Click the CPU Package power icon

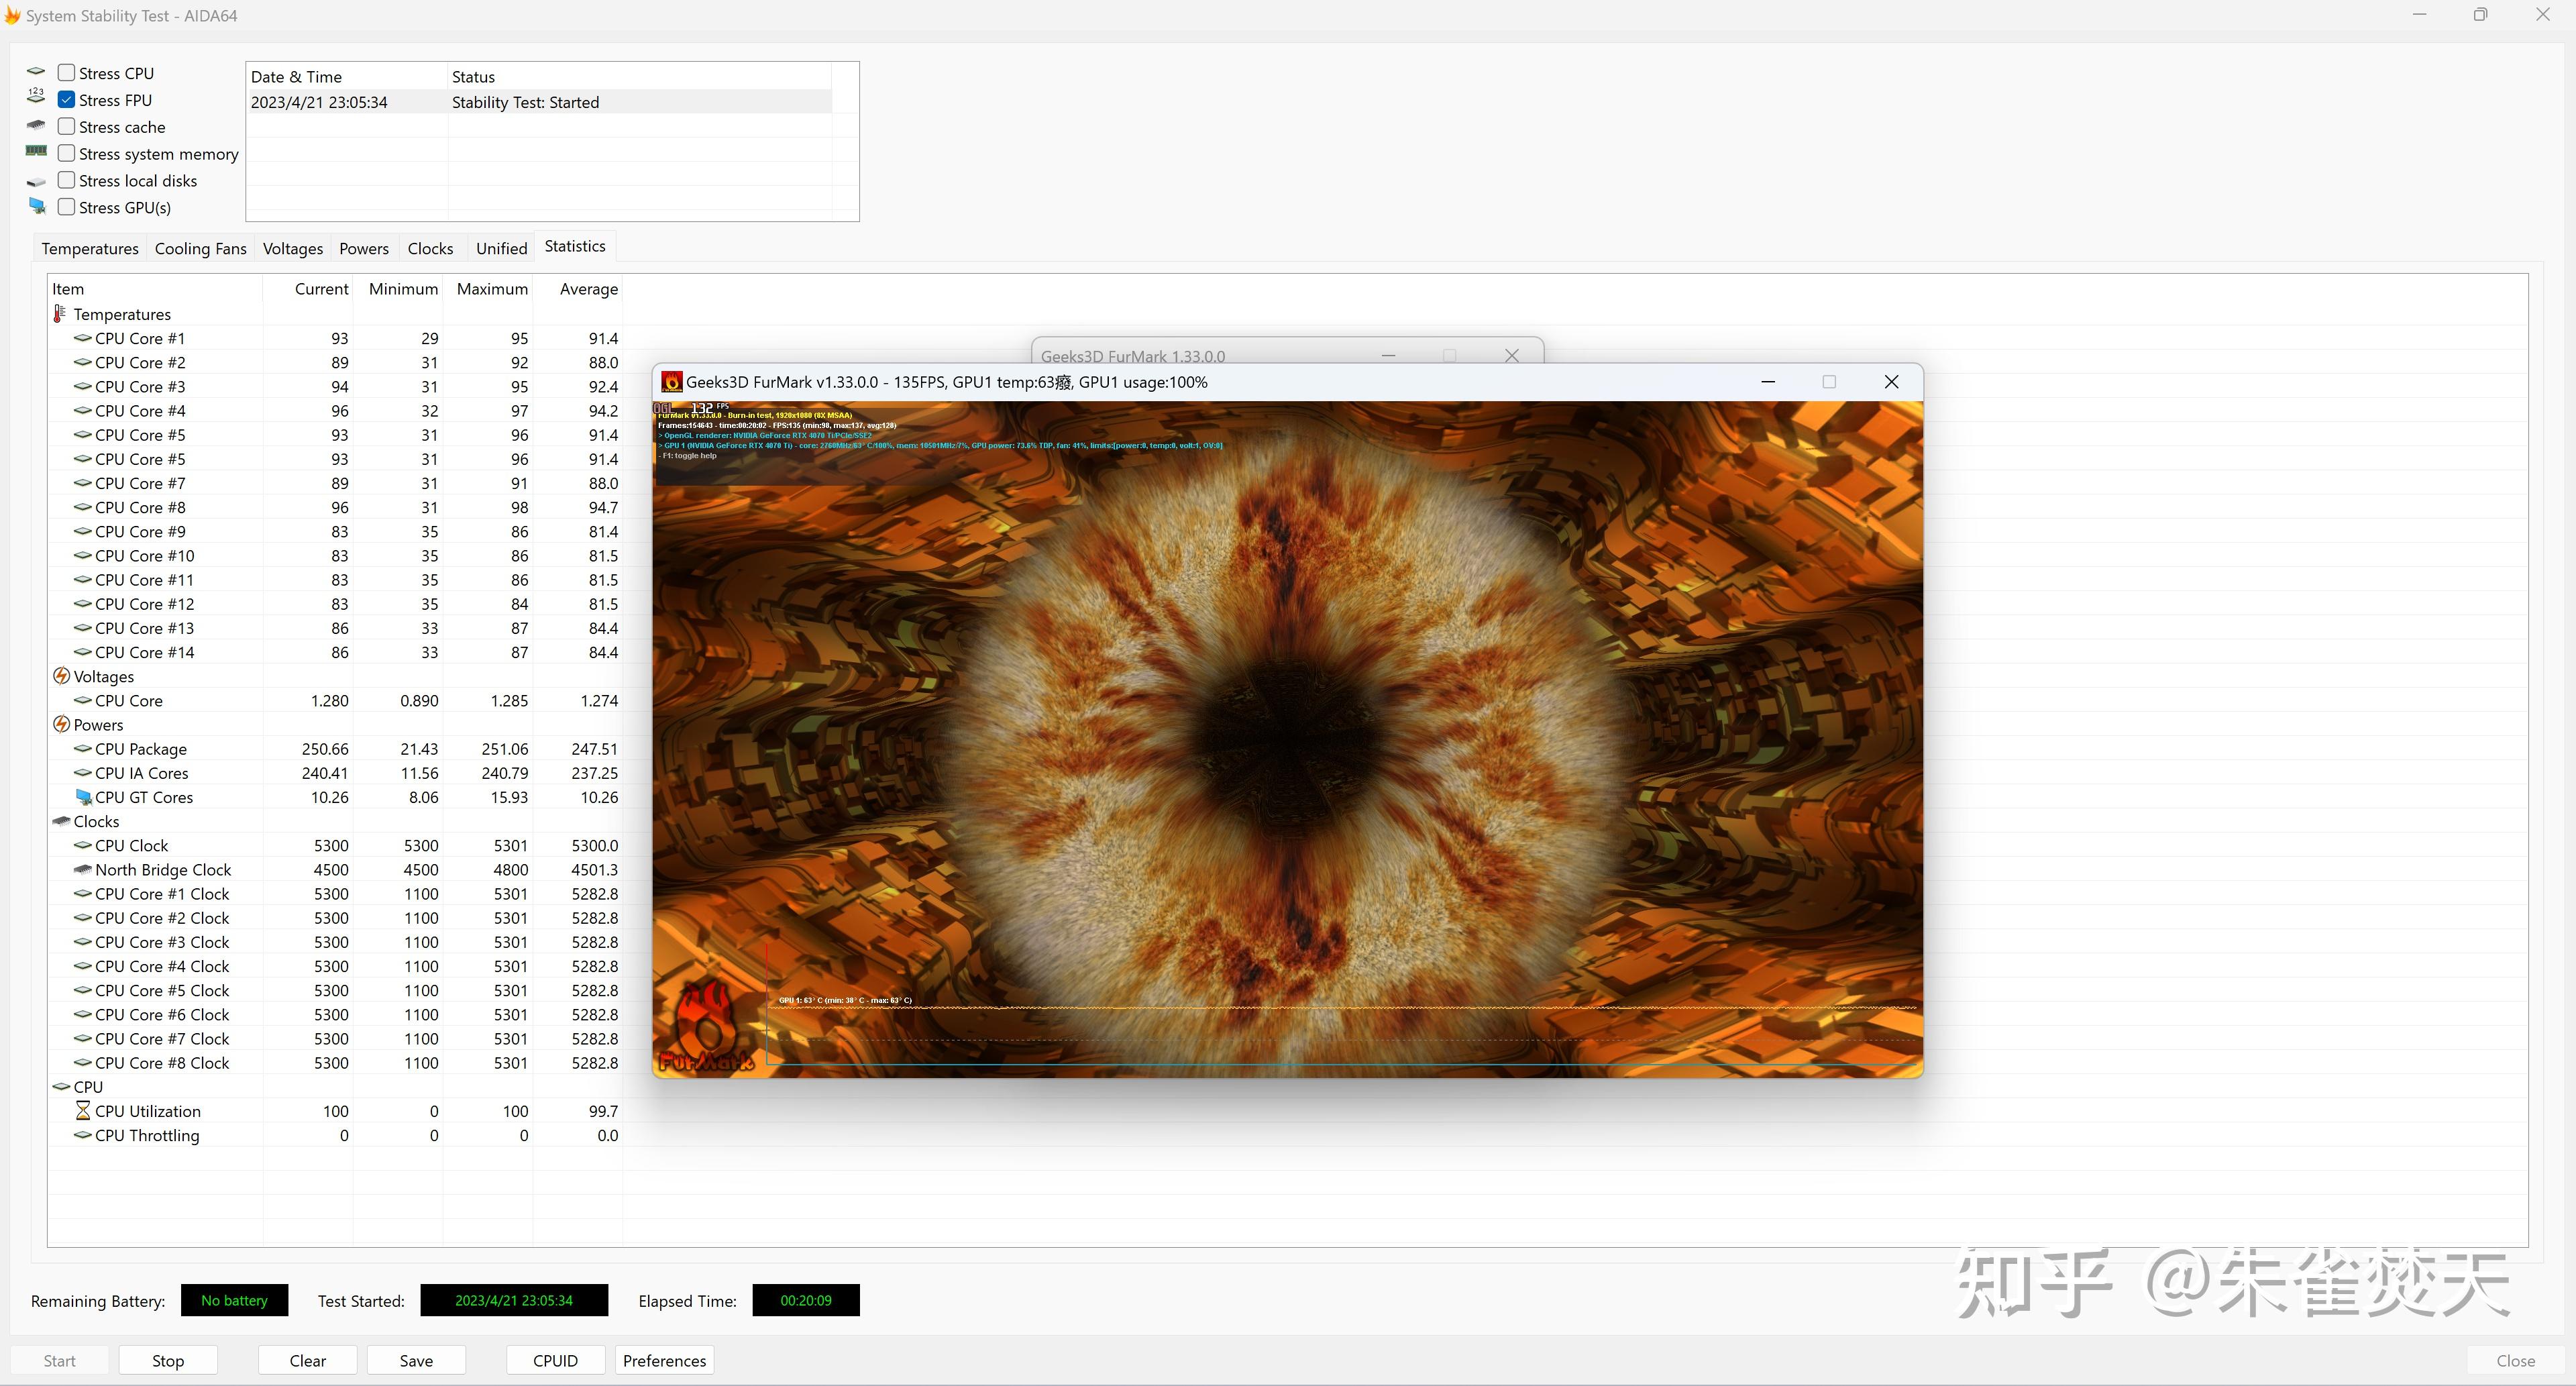point(83,749)
